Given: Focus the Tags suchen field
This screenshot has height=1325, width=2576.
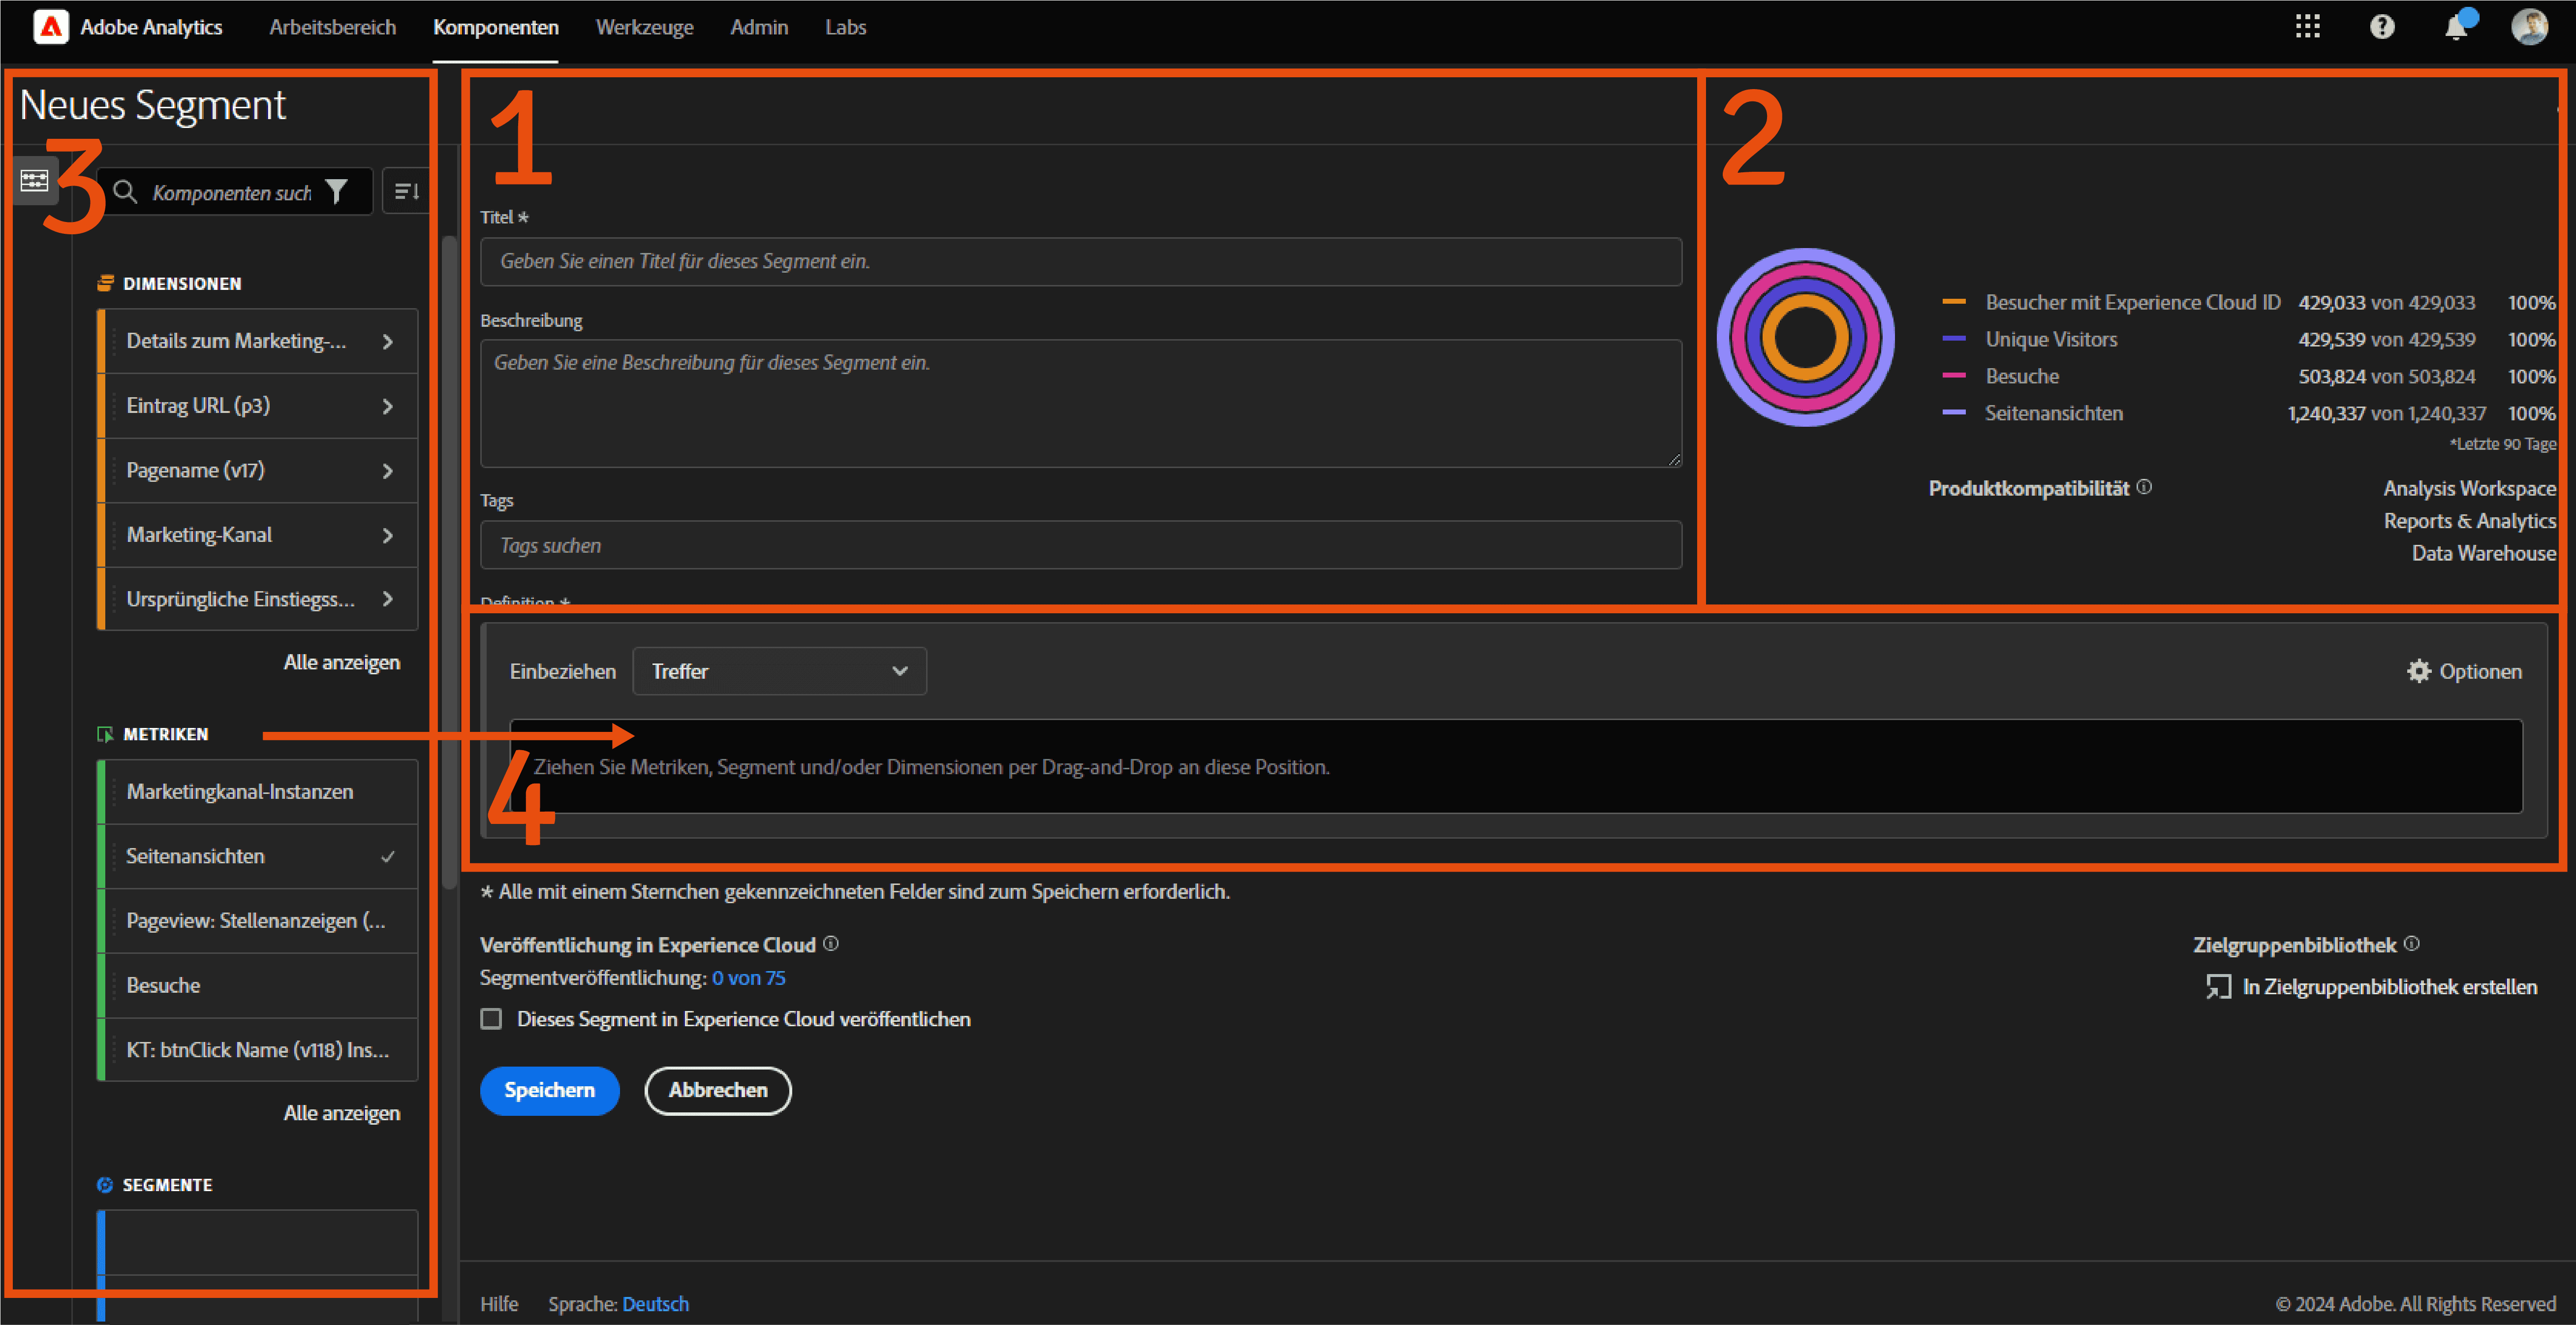Looking at the screenshot, I should 1080,545.
